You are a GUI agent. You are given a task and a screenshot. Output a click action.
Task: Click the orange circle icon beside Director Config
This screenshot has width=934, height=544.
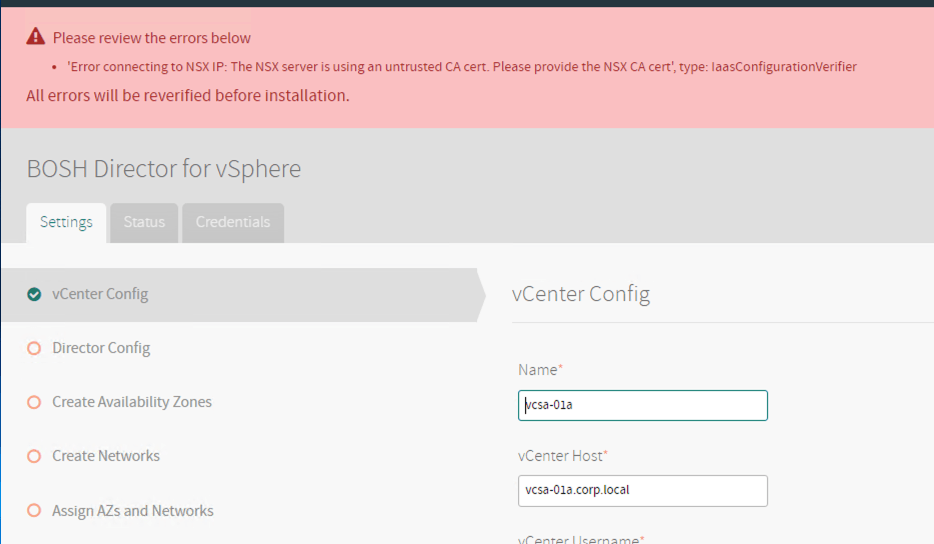(x=34, y=349)
